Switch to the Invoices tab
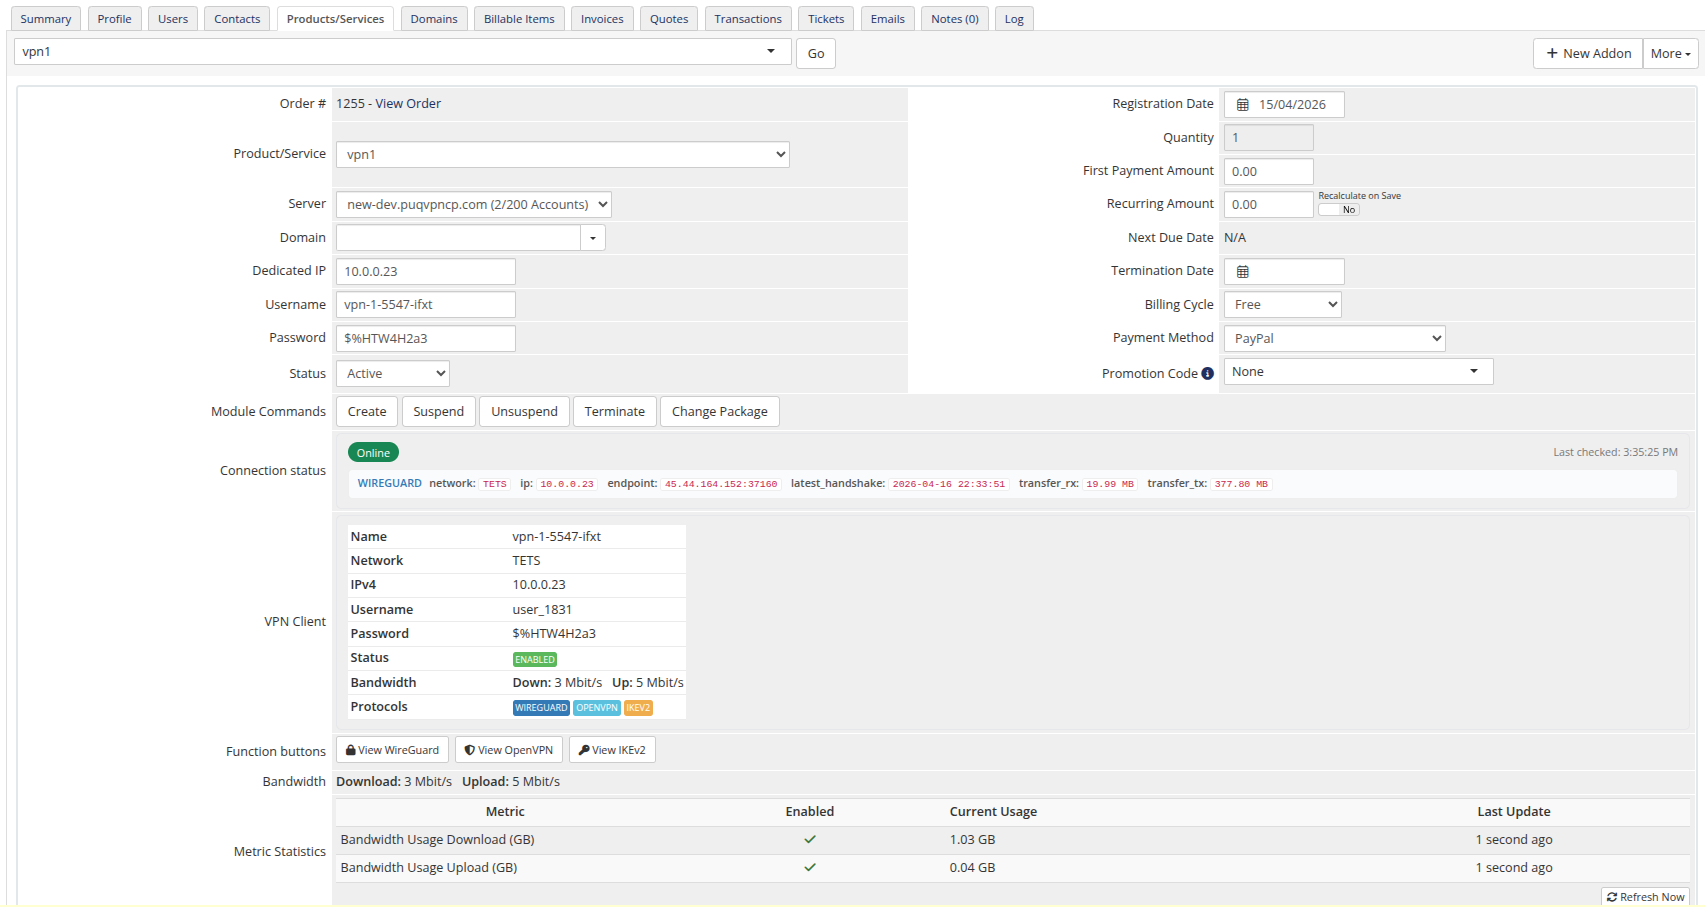 coord(602,18)
